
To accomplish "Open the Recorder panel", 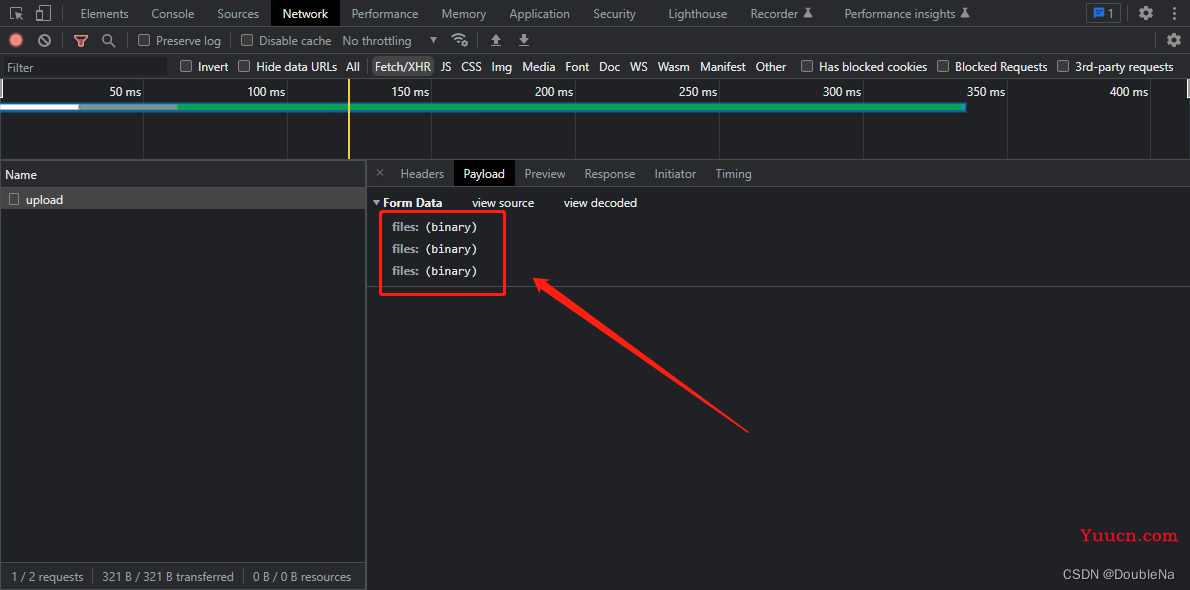I will pyautogui.click(x=782, y=14).
